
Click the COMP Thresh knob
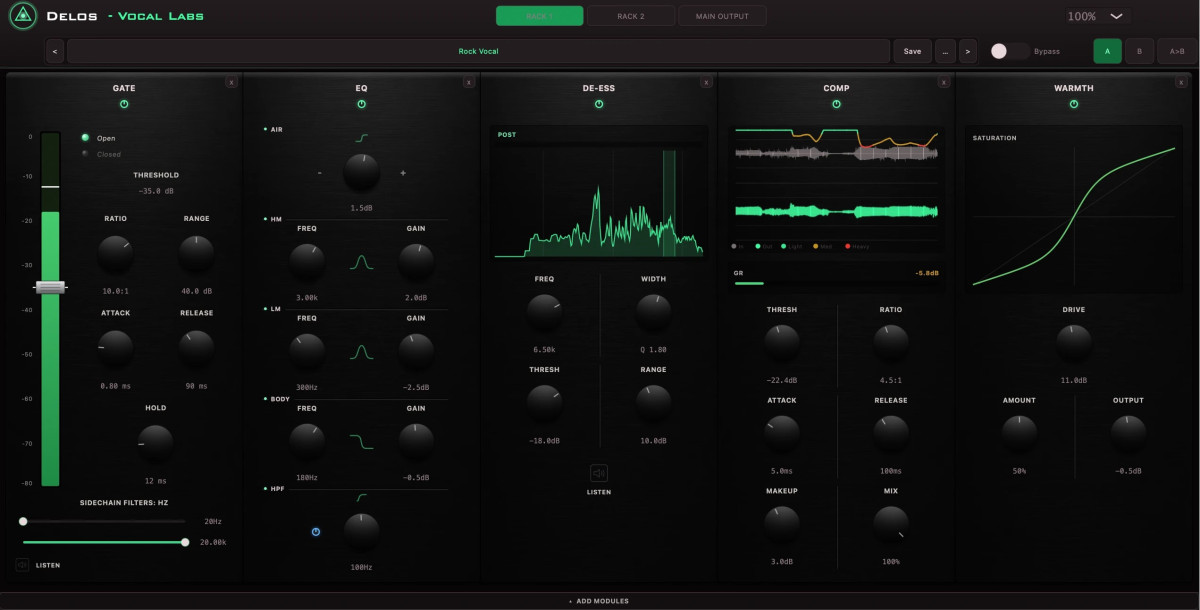[782, 344]
